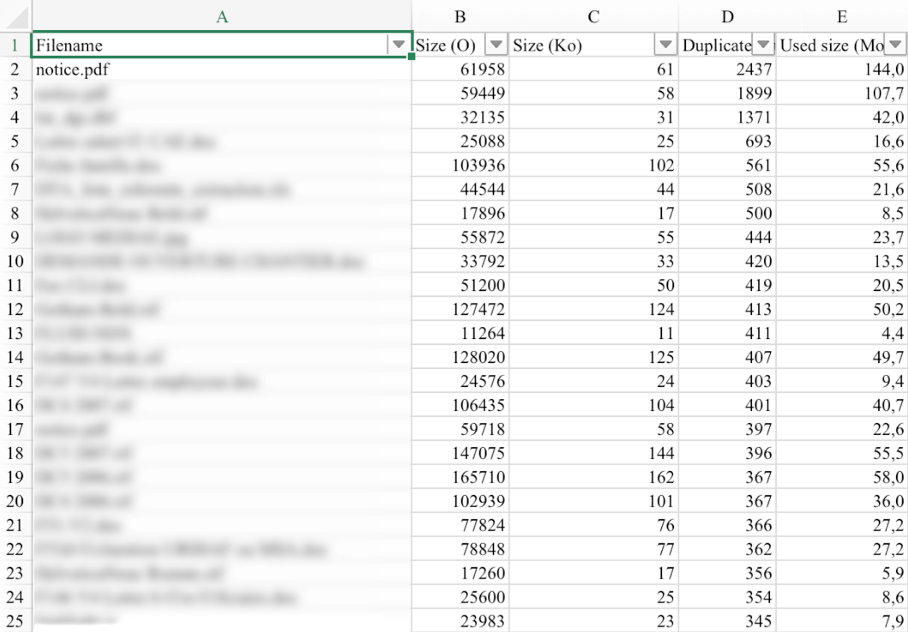The height and width of the screenshot is (632, 908).
Task: Click column D header
Action: [727, 16]
